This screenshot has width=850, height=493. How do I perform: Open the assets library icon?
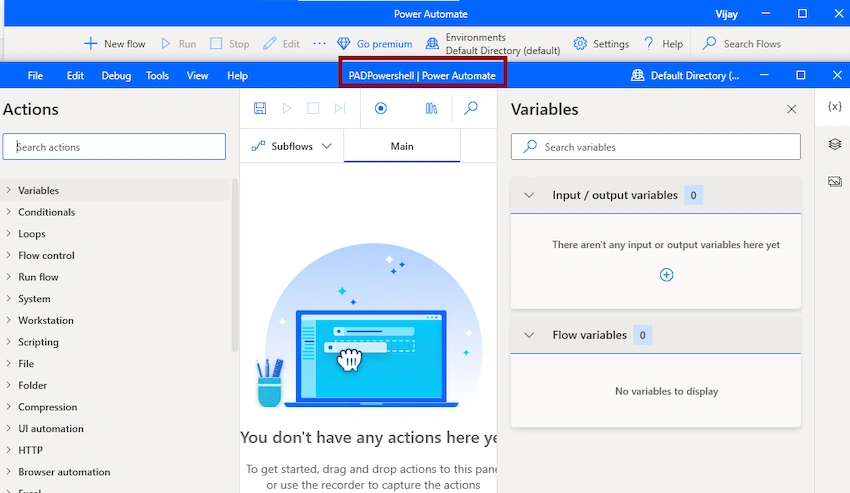pos(431,108)
